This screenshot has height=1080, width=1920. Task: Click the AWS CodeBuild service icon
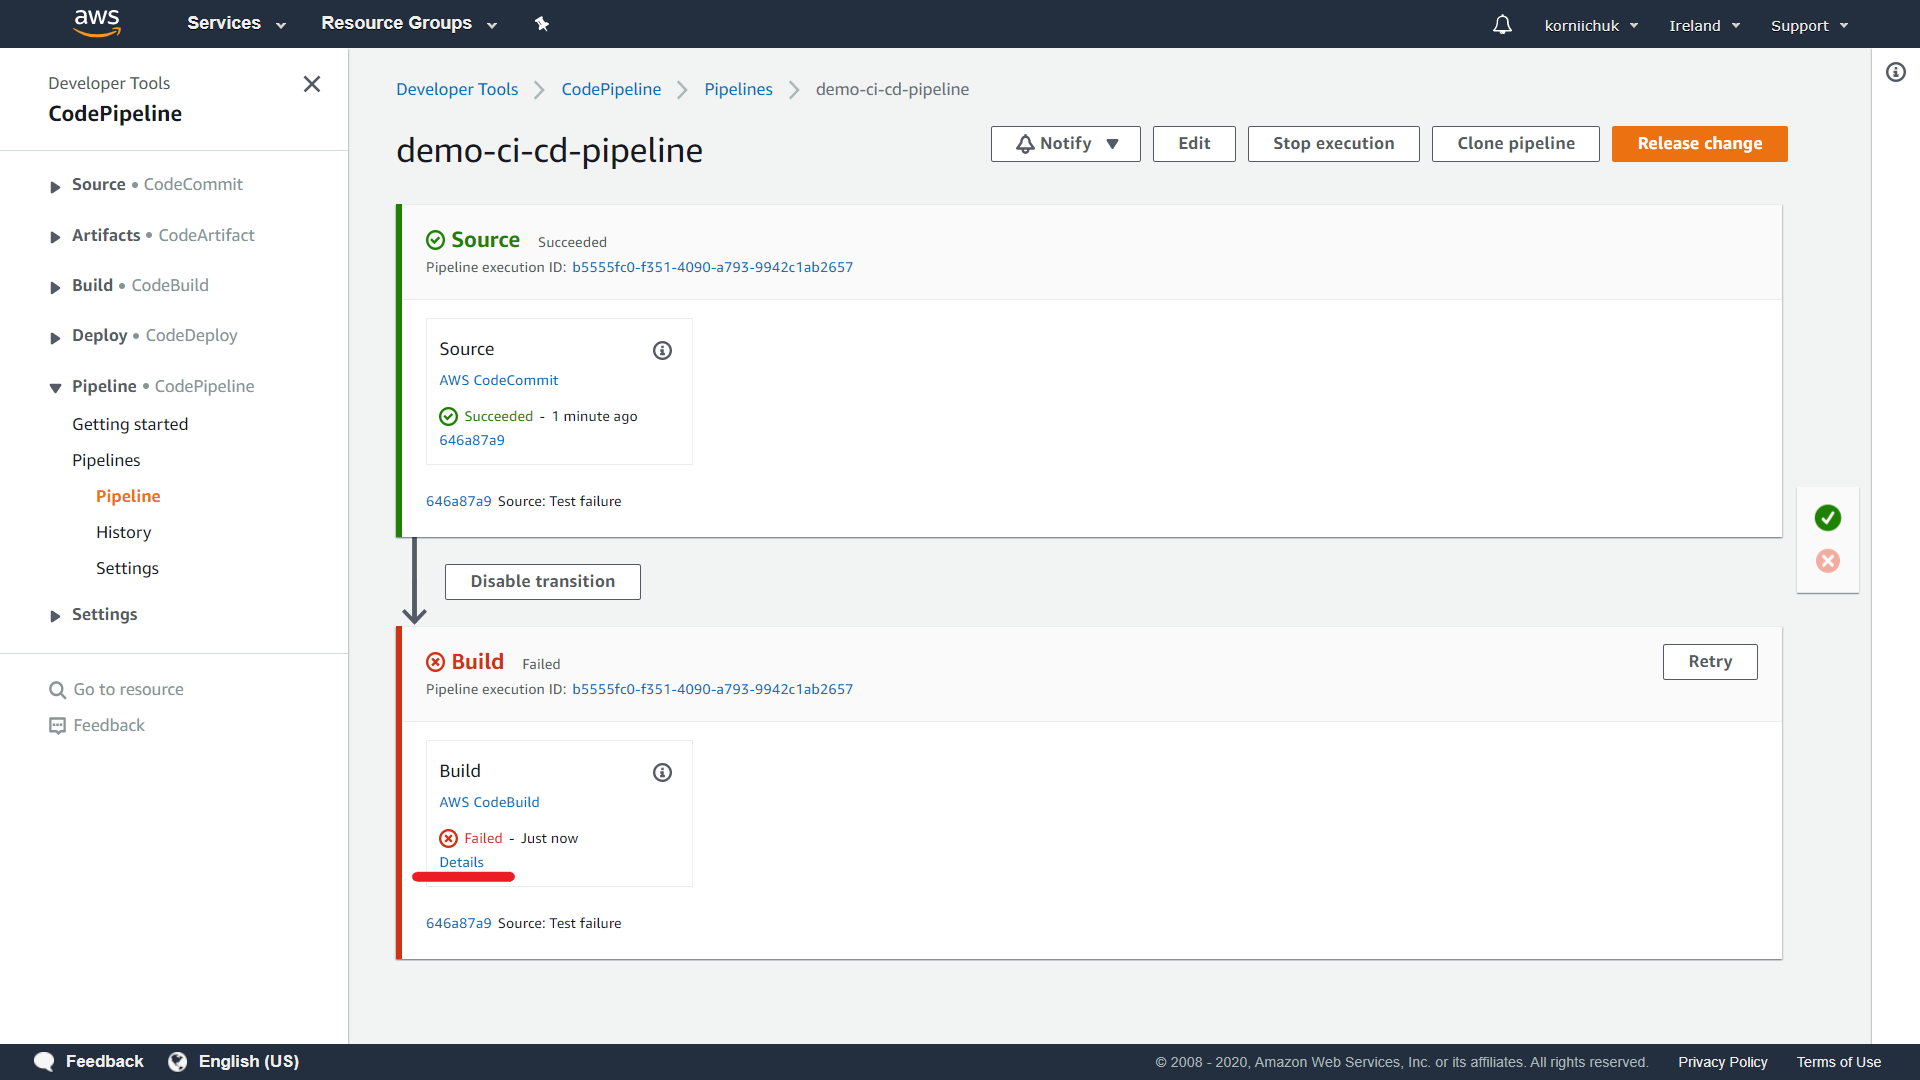[x=491, y=800]
